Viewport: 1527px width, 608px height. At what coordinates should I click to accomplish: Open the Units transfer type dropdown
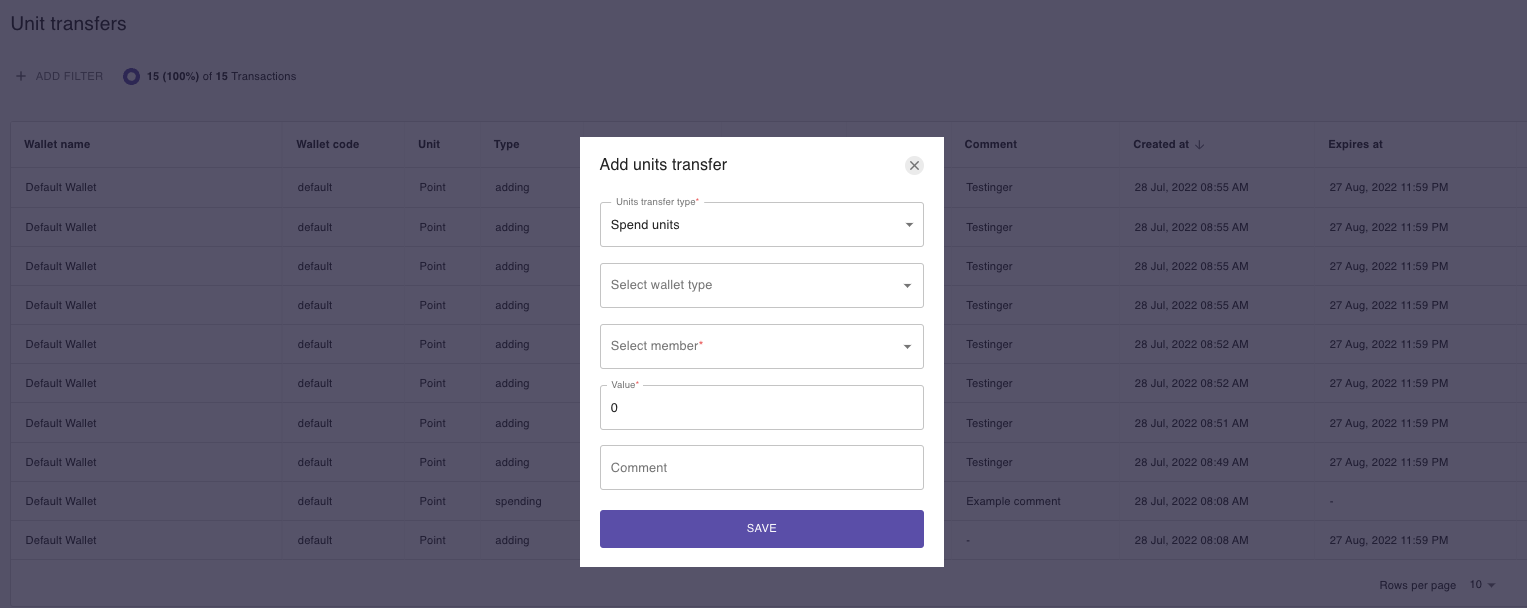[x=762, y=225]
